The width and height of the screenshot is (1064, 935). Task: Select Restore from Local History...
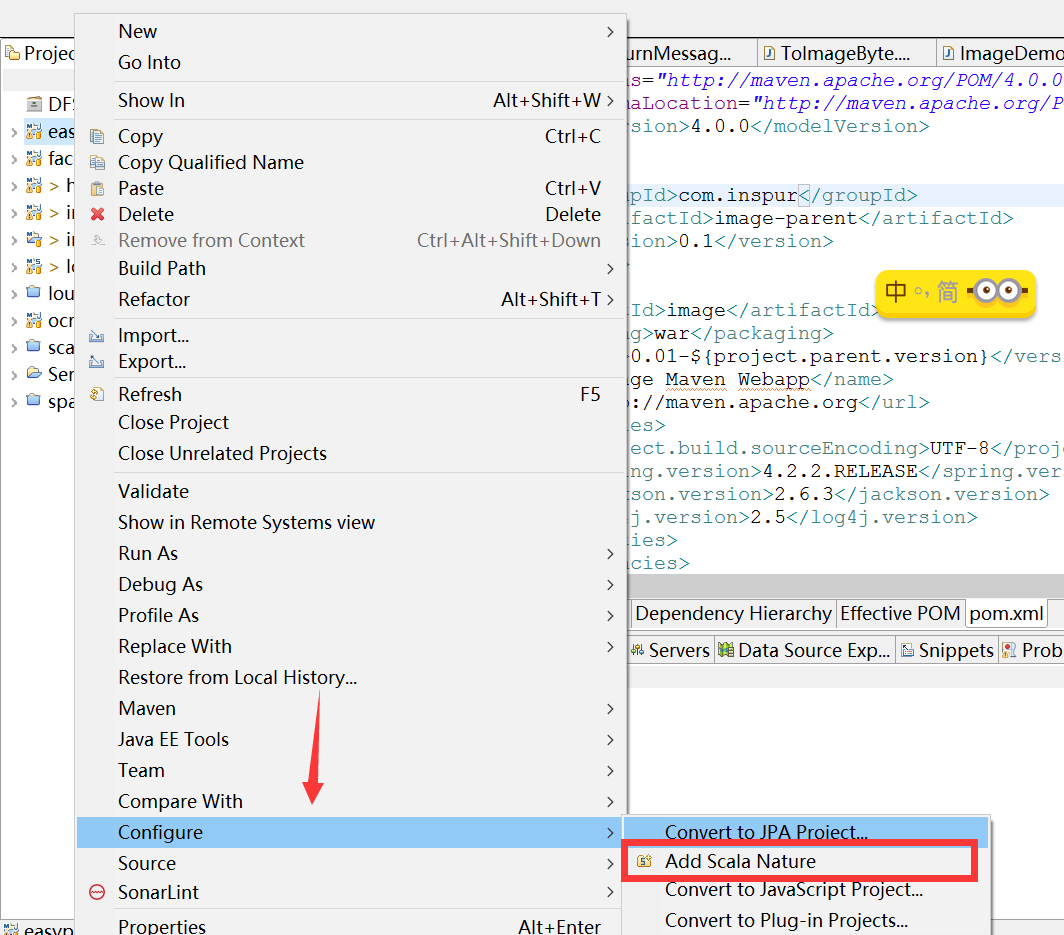pos(351,678)
